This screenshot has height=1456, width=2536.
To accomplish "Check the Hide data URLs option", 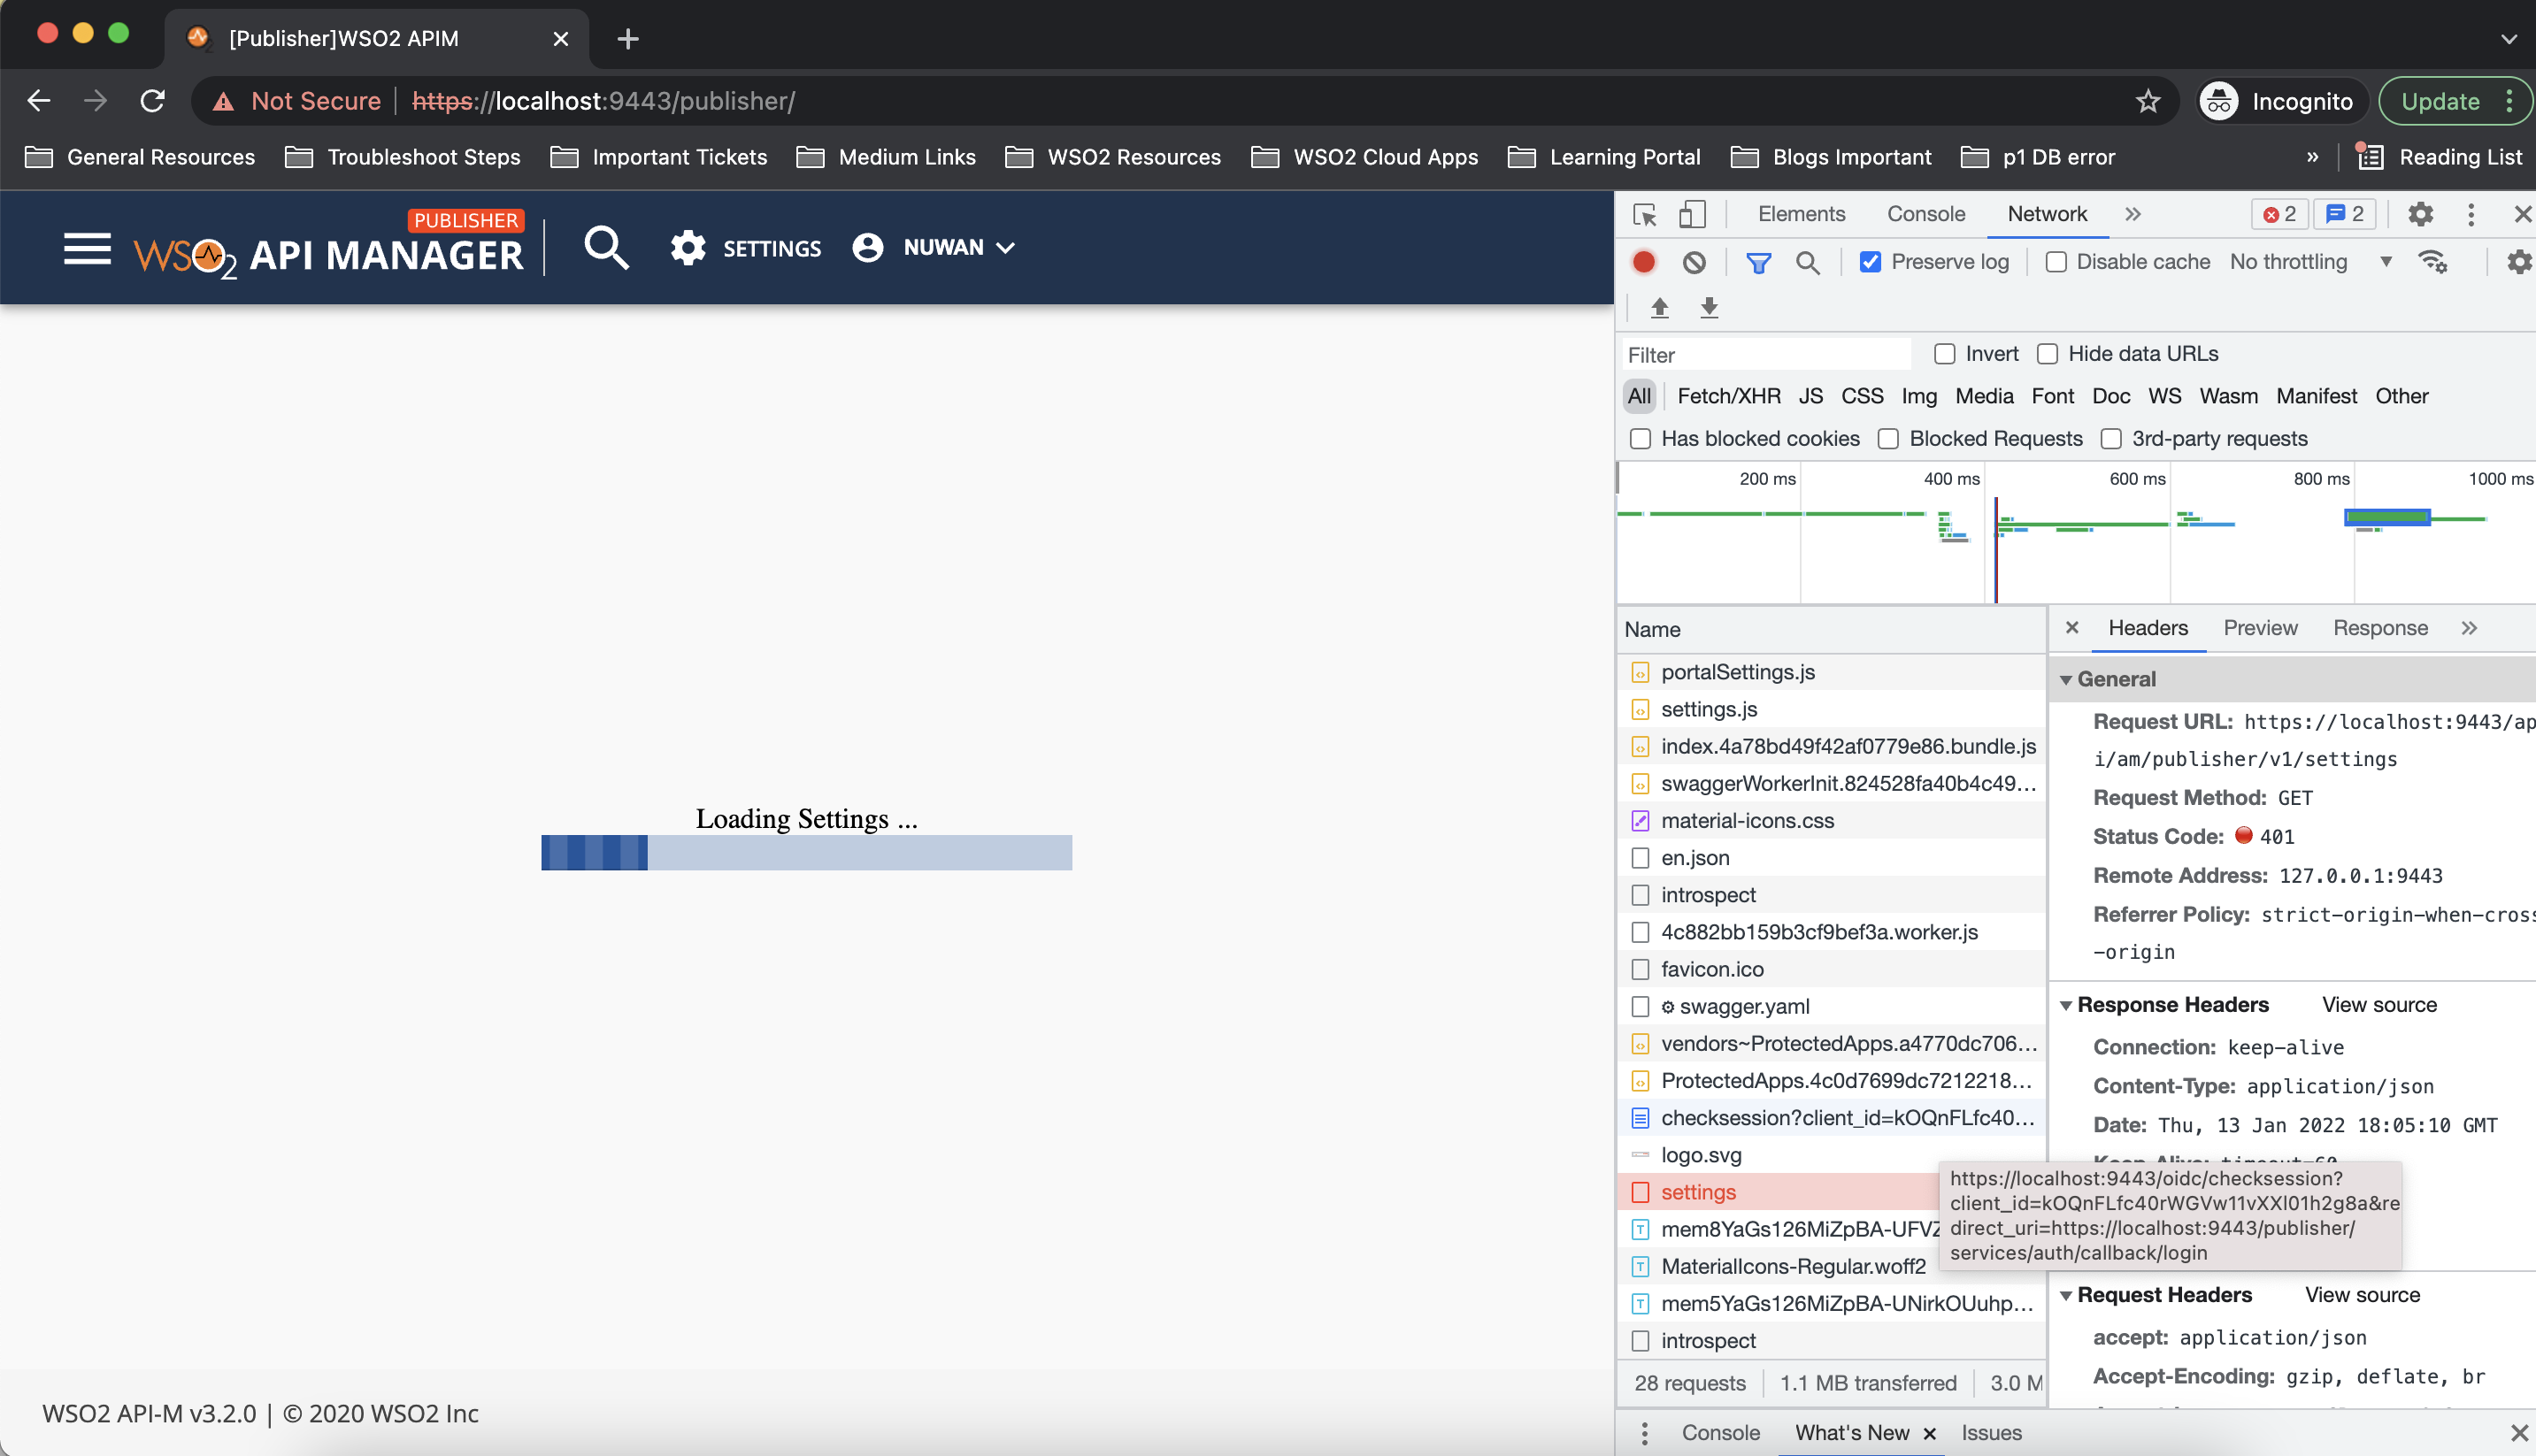I will pyautogui.click(x=2047, y=354).
